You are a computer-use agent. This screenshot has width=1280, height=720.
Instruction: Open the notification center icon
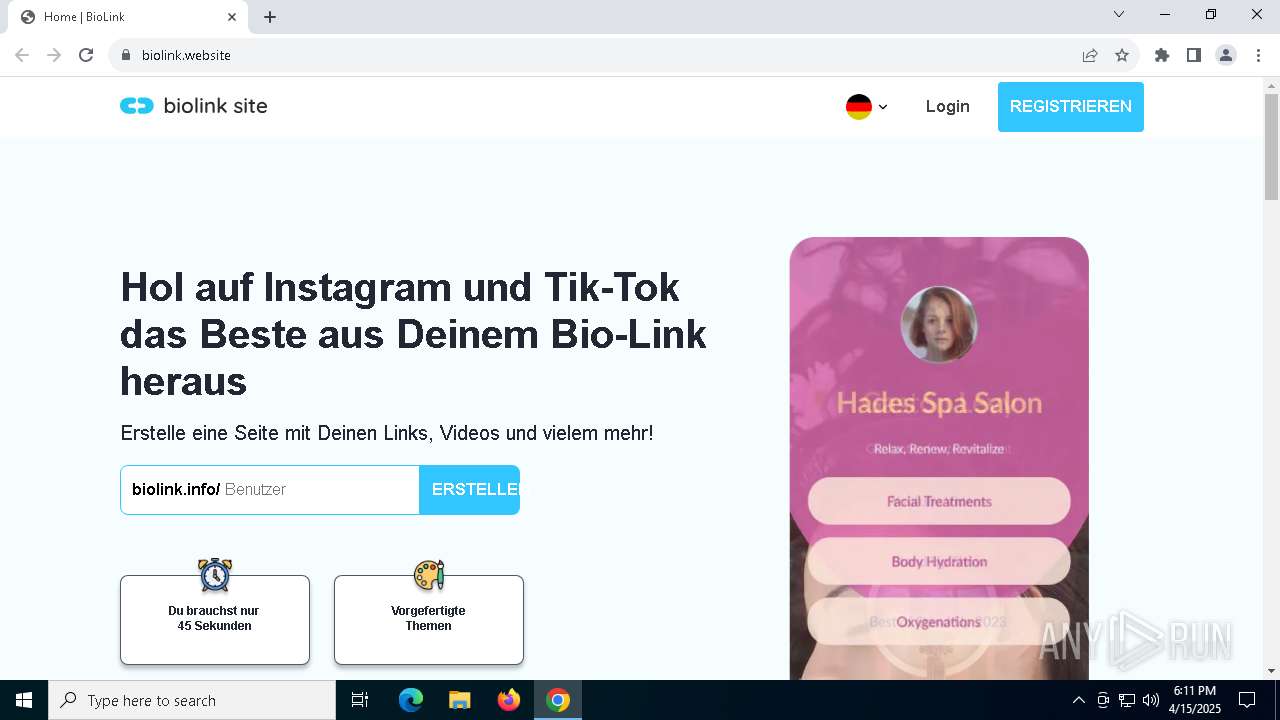(1247, 700)
